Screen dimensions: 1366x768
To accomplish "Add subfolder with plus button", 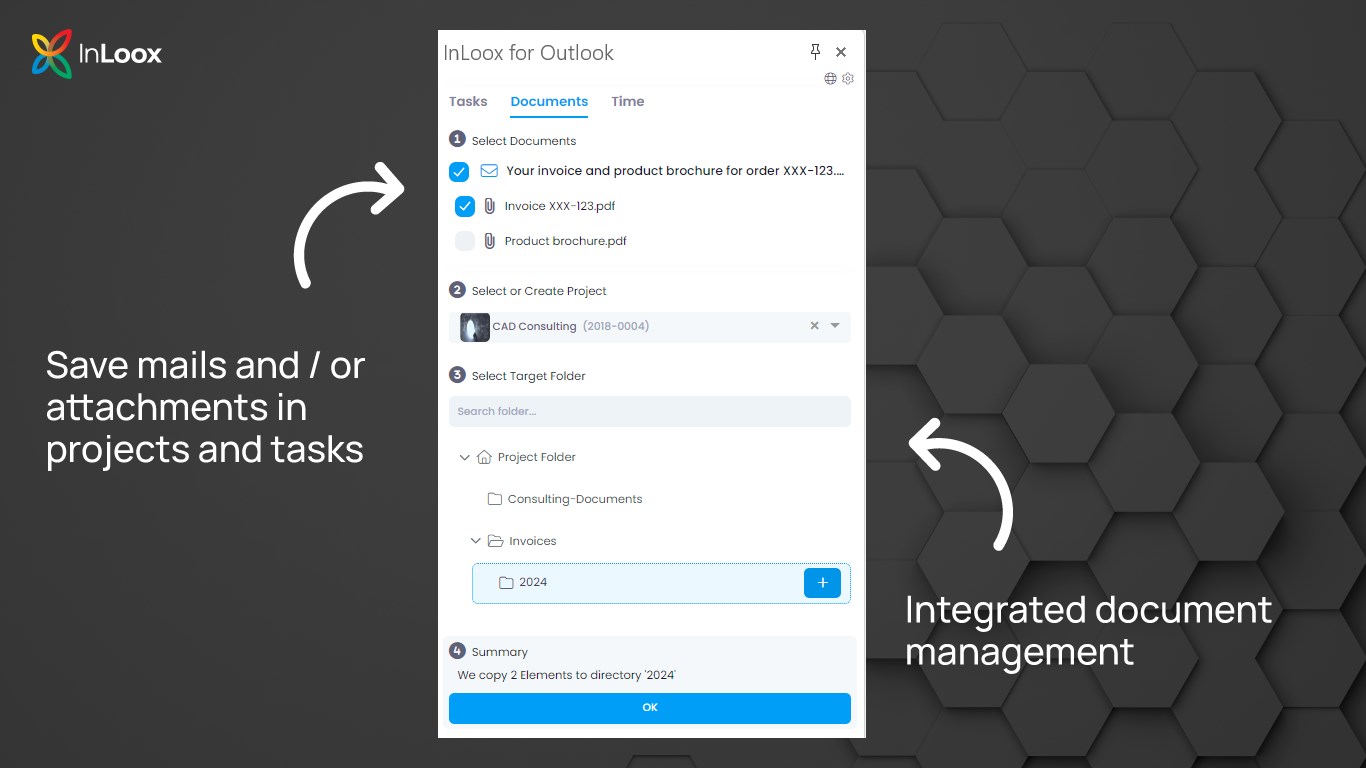I will pos(822,583).
